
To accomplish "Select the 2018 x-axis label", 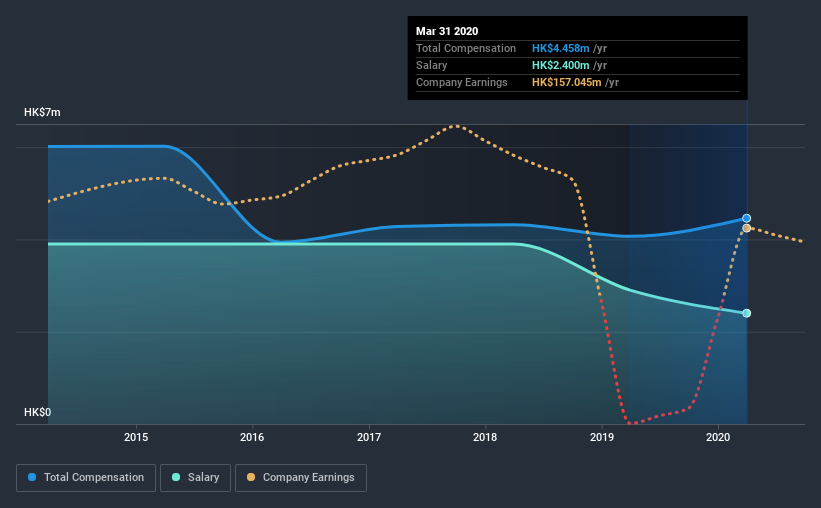I will click(485, 437).
